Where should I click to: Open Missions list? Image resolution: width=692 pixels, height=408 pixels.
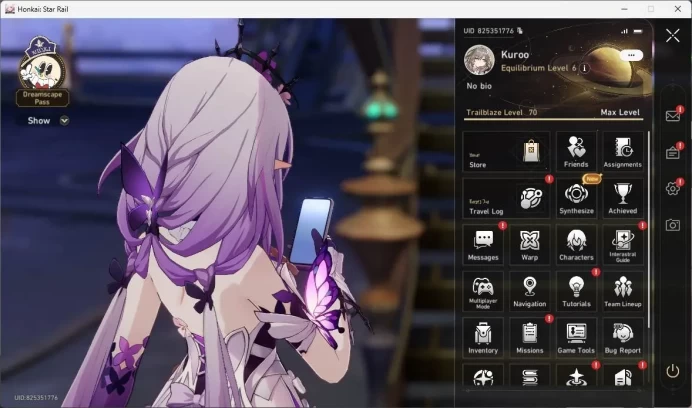530,337
